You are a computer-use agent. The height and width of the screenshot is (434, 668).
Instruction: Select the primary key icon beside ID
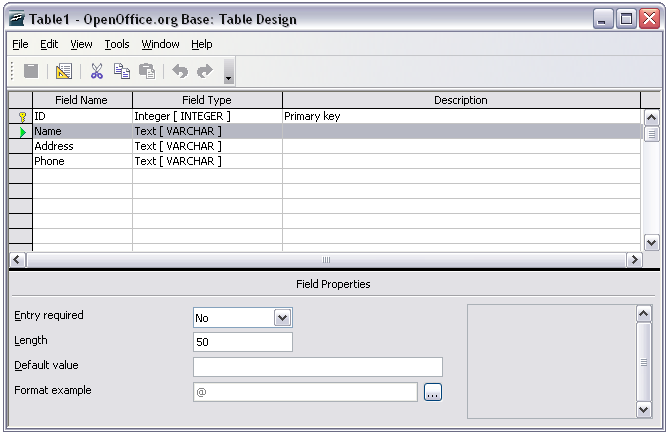(x=21, y=117)
